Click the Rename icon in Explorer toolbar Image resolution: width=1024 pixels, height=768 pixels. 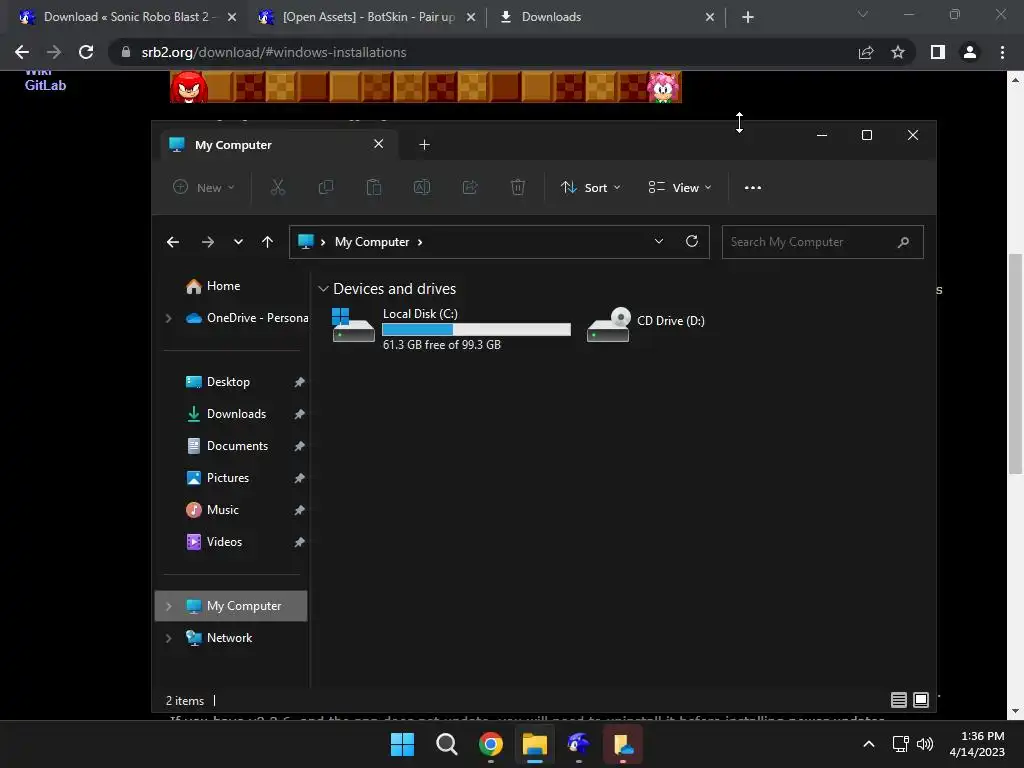click(422, 187)
